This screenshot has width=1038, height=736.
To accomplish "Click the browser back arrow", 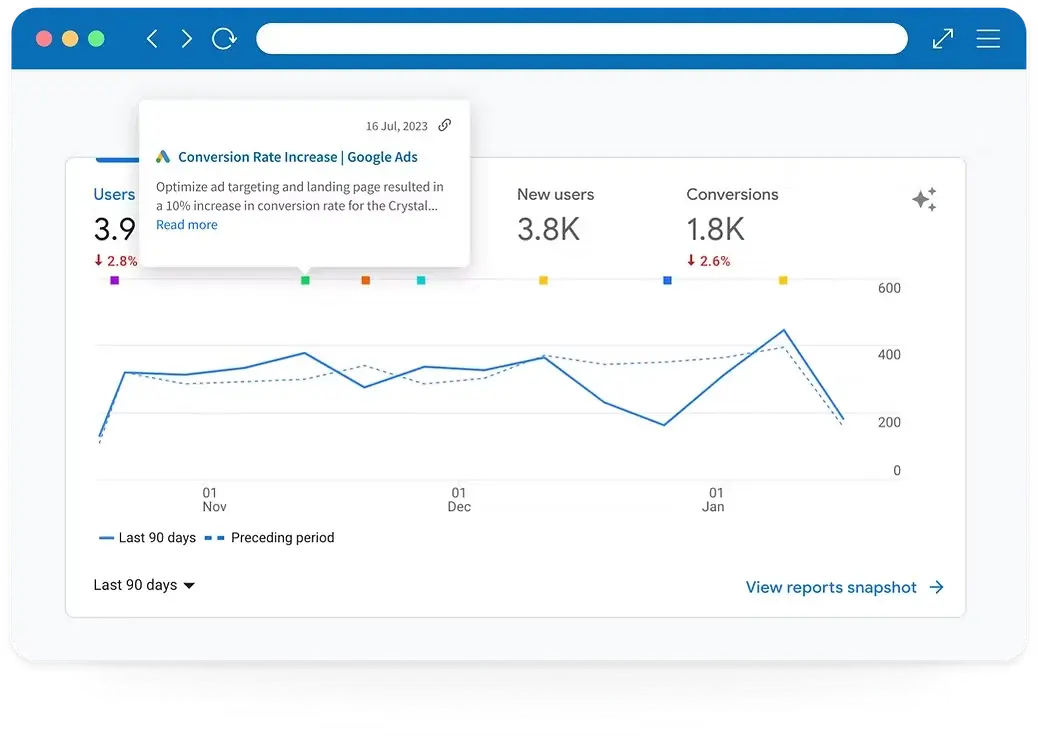I will coord(152,38).
